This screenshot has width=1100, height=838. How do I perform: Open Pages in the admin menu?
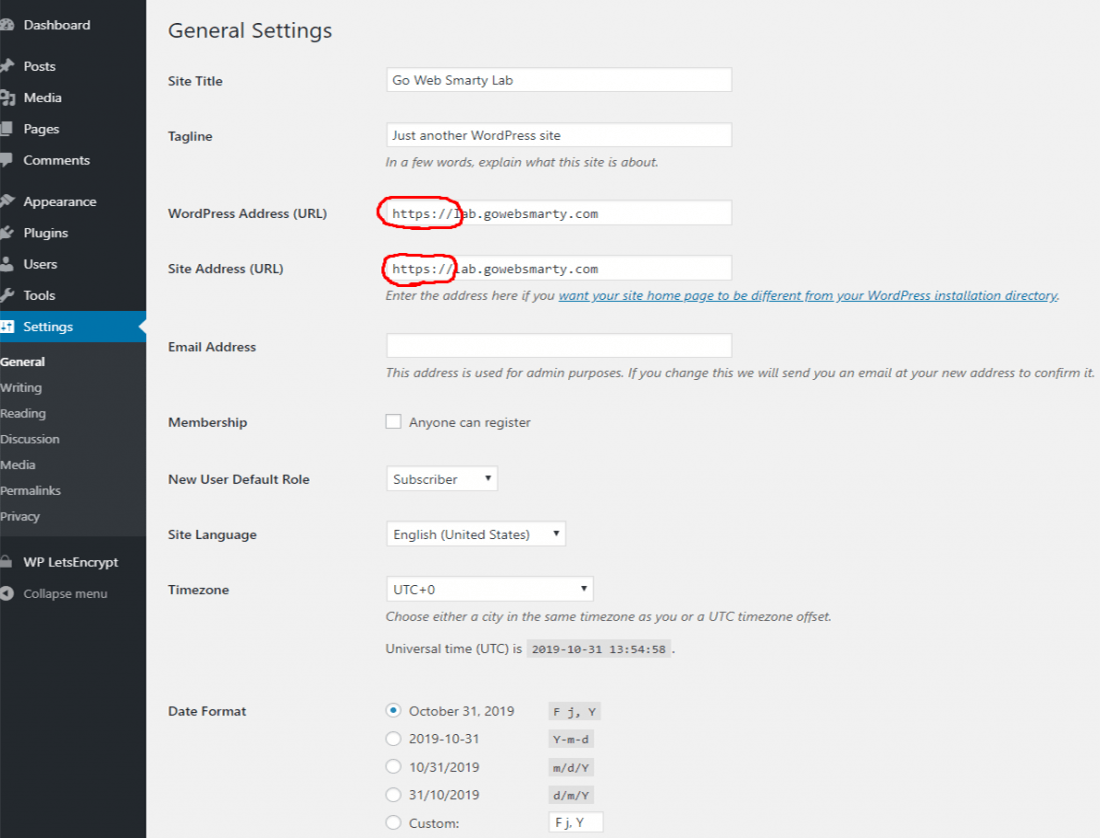(41, 129)
